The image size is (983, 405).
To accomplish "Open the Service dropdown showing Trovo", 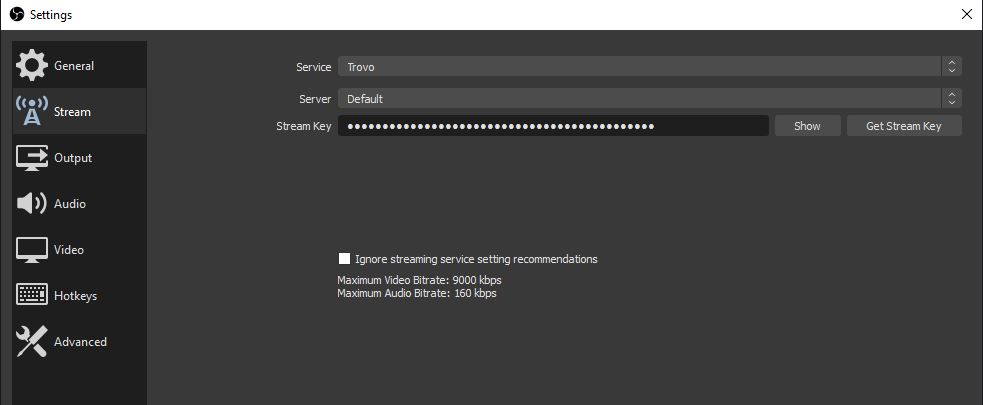I will pyautogui.click(x=640, y=67).
